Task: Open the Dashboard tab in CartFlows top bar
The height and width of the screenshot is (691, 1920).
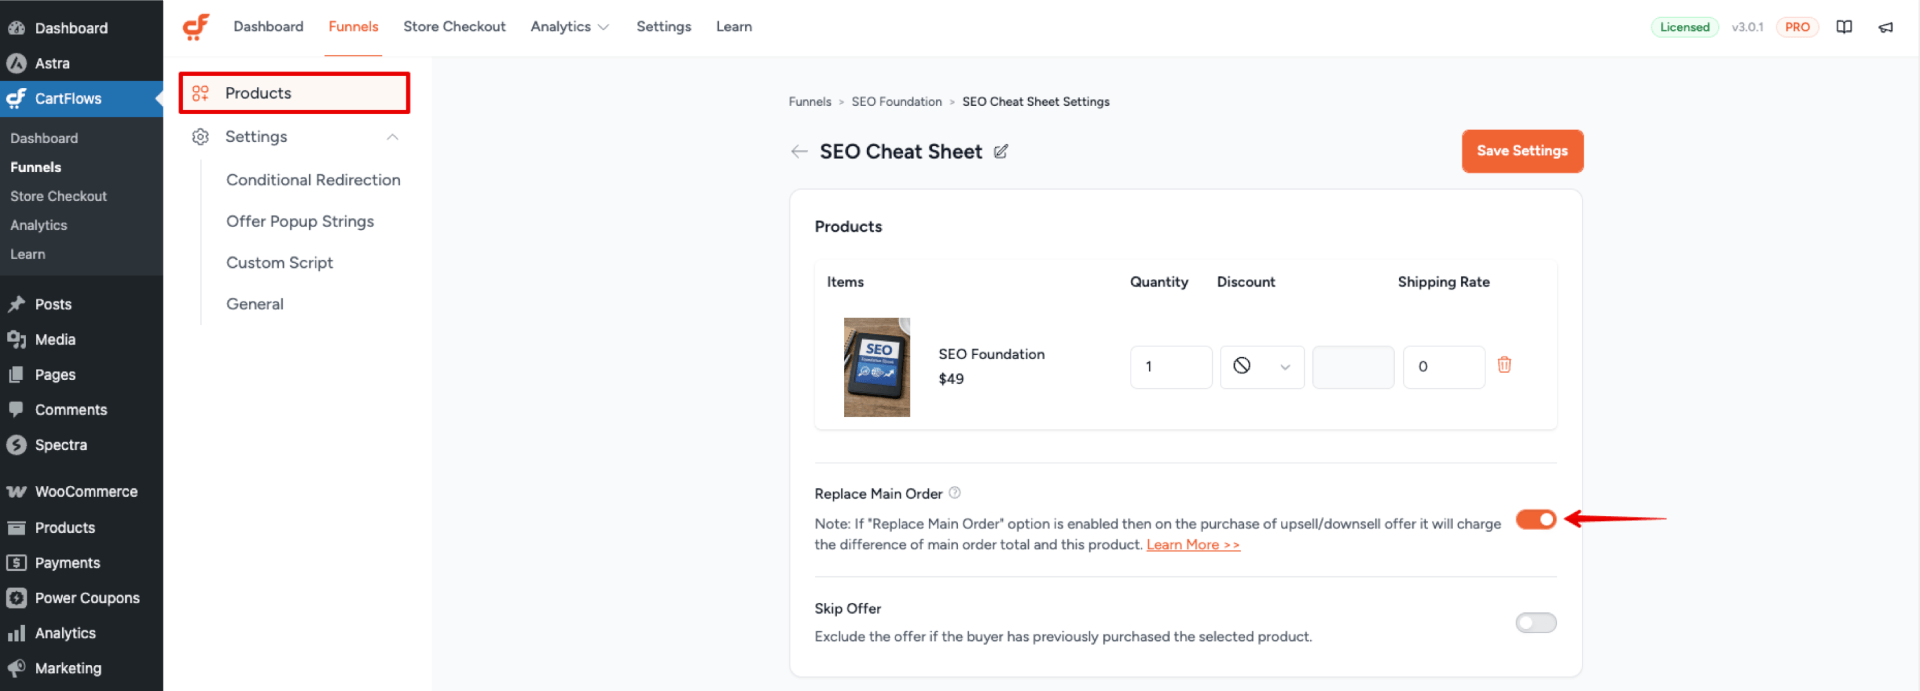Action: [x=268, y=27]
